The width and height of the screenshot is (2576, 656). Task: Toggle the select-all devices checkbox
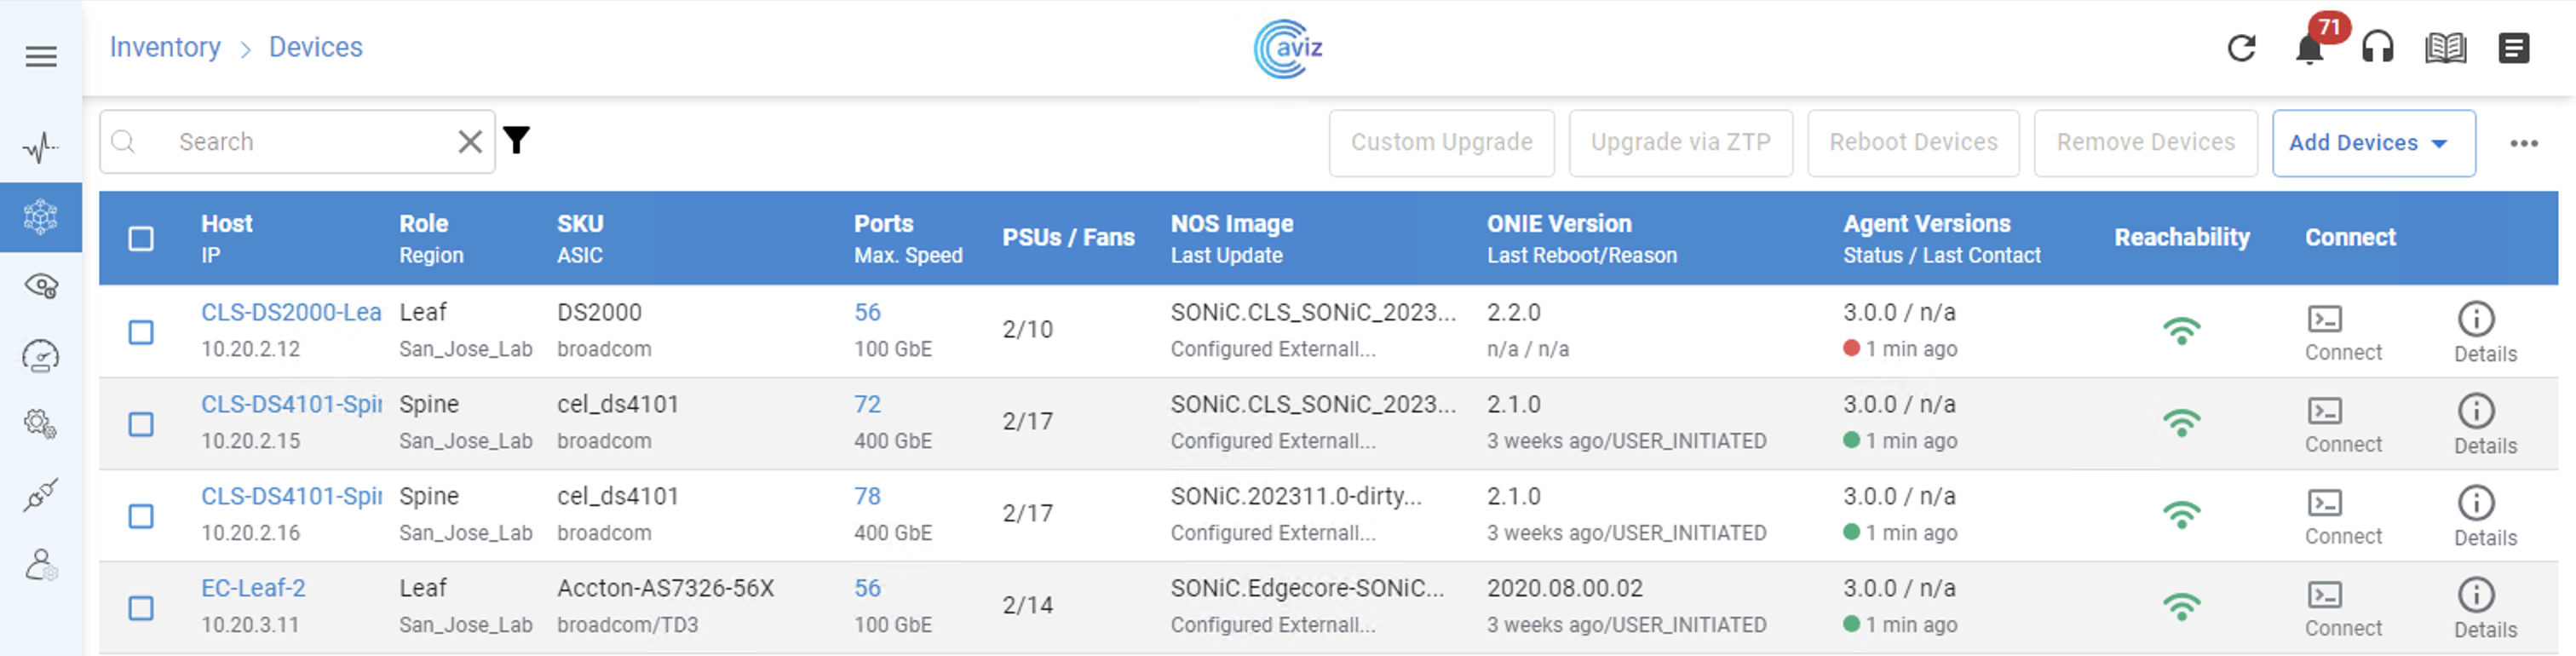[x=141, y=239]
